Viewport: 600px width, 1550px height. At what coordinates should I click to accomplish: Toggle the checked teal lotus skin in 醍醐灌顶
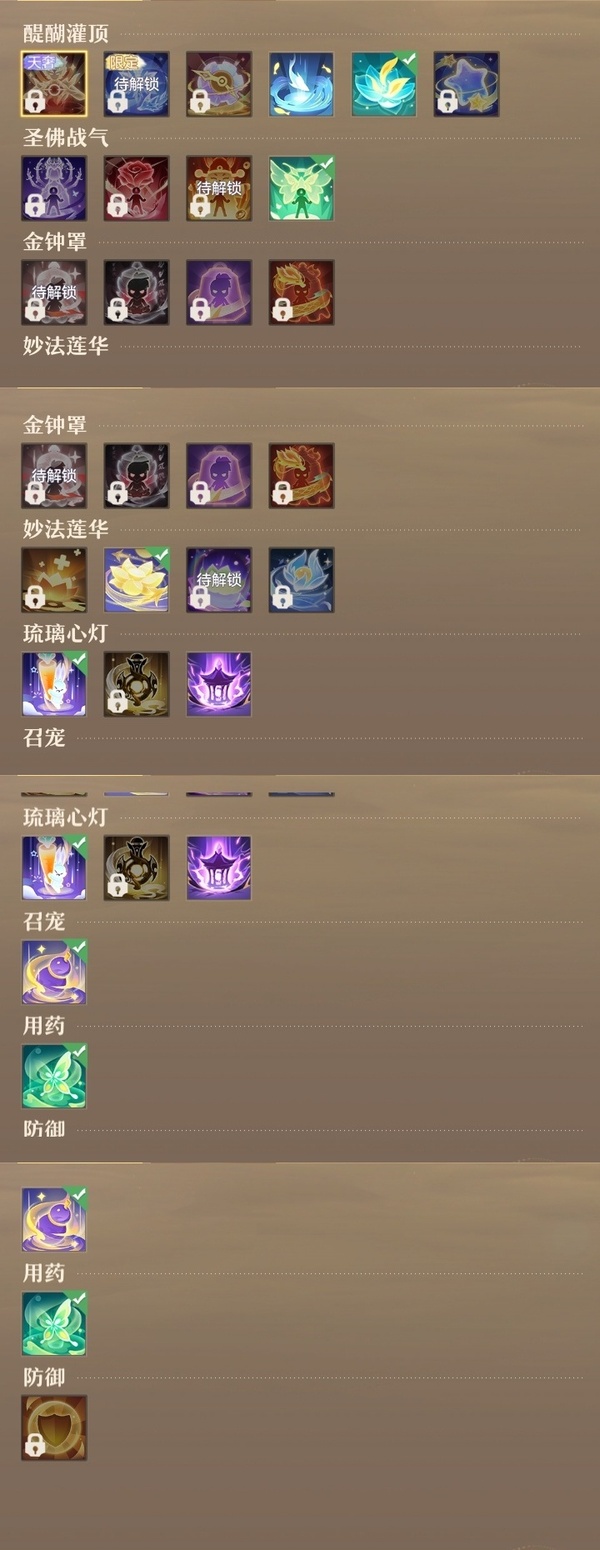click(x=384, y=84)
